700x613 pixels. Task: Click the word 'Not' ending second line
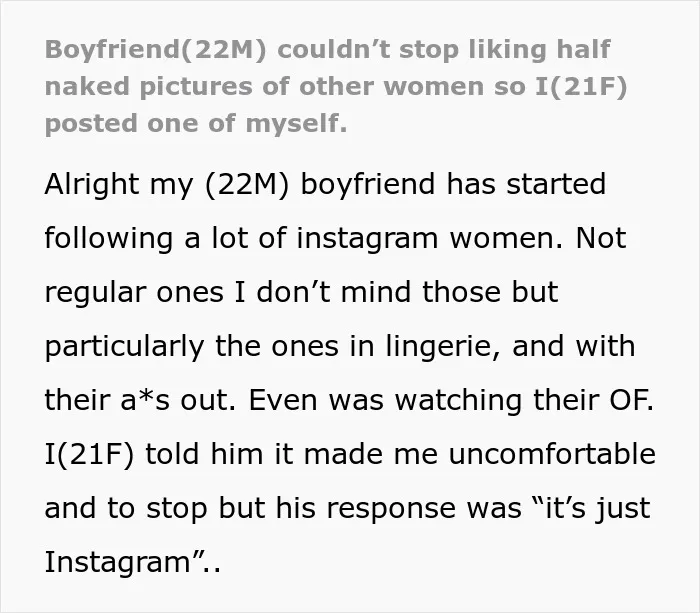pos(601,238)
